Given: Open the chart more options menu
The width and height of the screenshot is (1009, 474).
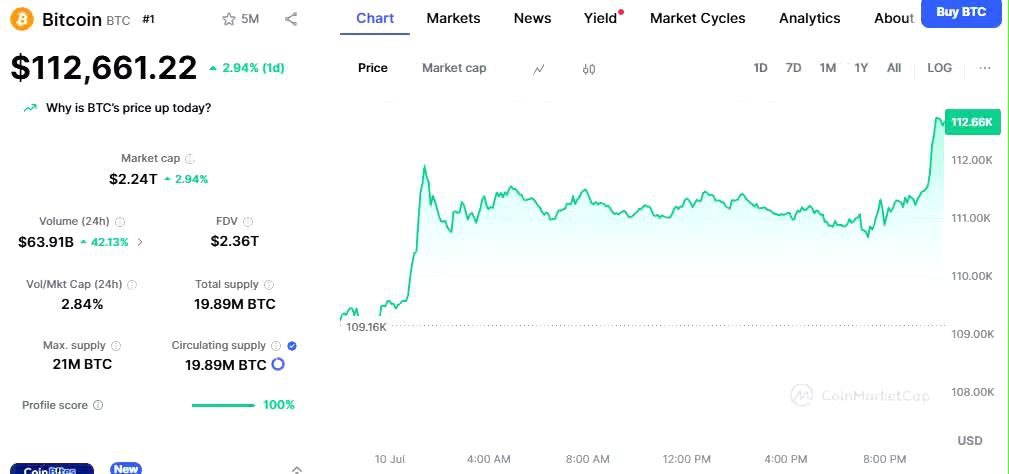Looking at the screenshot, I should [985, 68].
